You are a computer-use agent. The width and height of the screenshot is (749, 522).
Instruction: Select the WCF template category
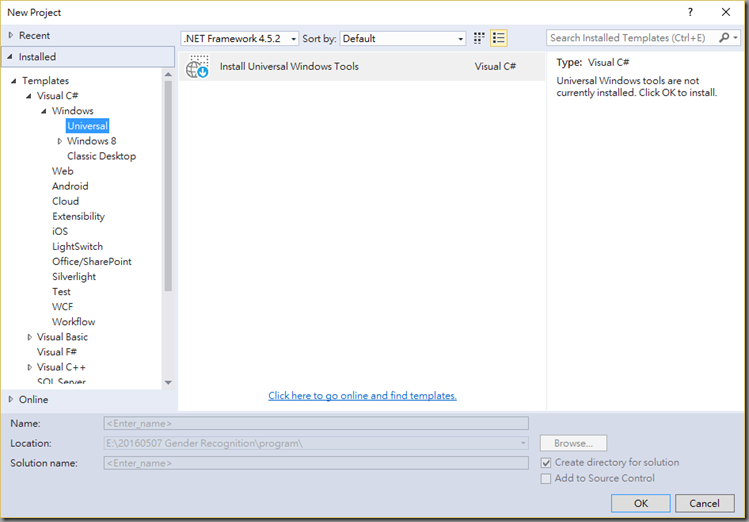(x=63, y=307)
